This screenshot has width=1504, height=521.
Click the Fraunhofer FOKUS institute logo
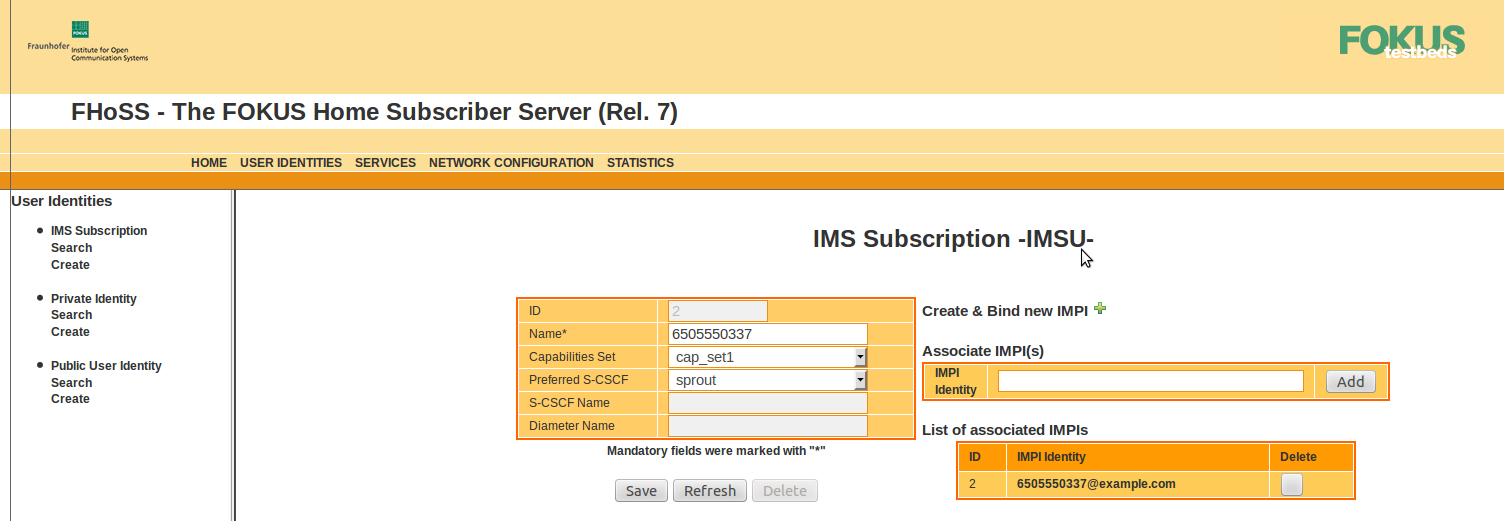point(88,42)
